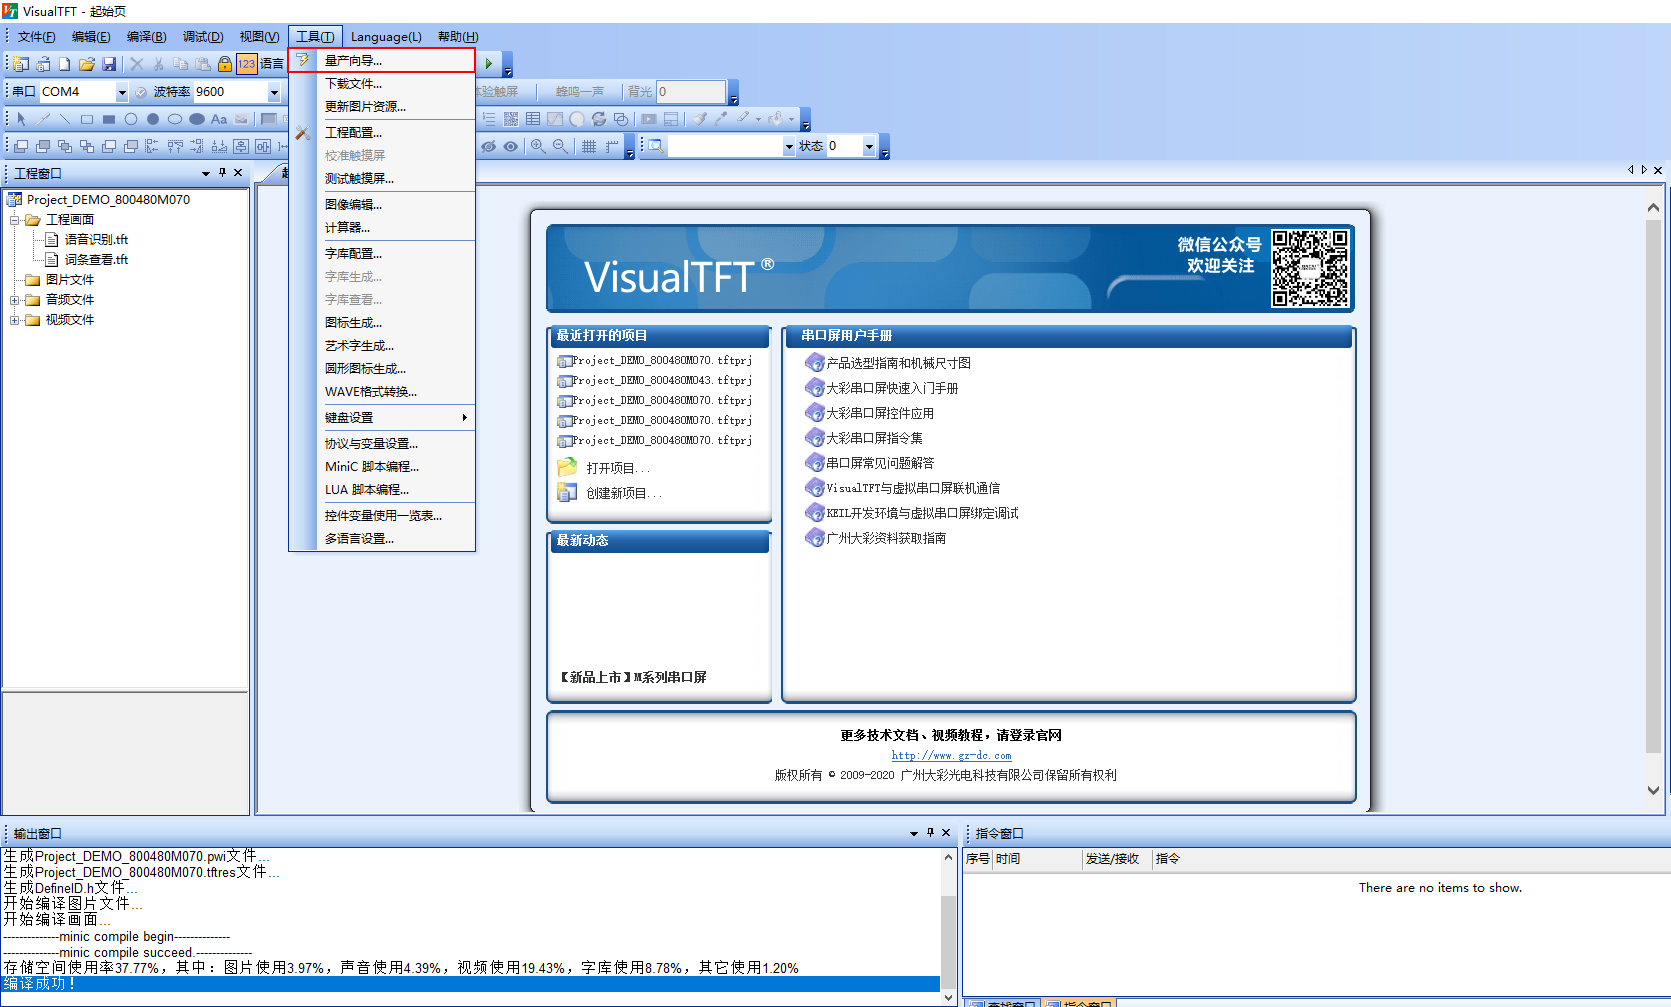
Task: Toggle the ruler guide icon
Action: coord(611,146)
